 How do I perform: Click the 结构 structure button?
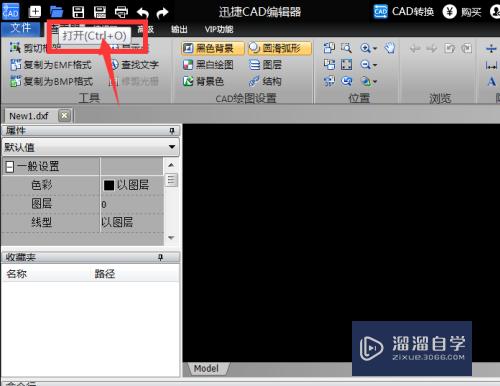point(265,81)
